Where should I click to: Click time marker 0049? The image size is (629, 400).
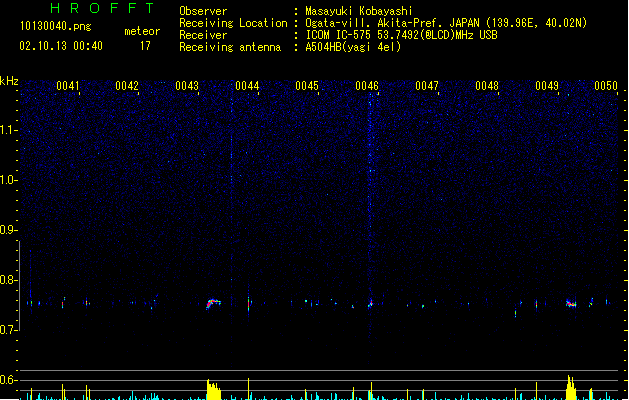[x=547, y=86]
